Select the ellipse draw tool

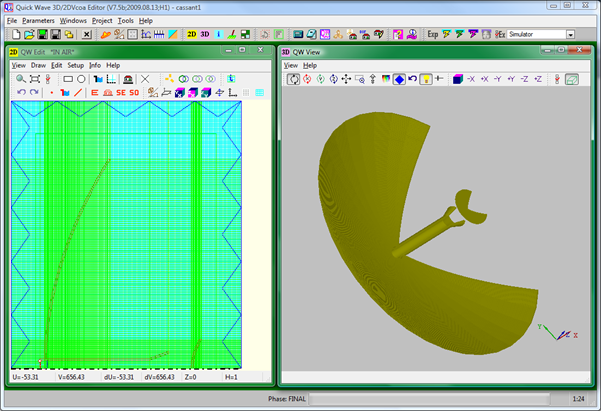(x=81, y=78)
